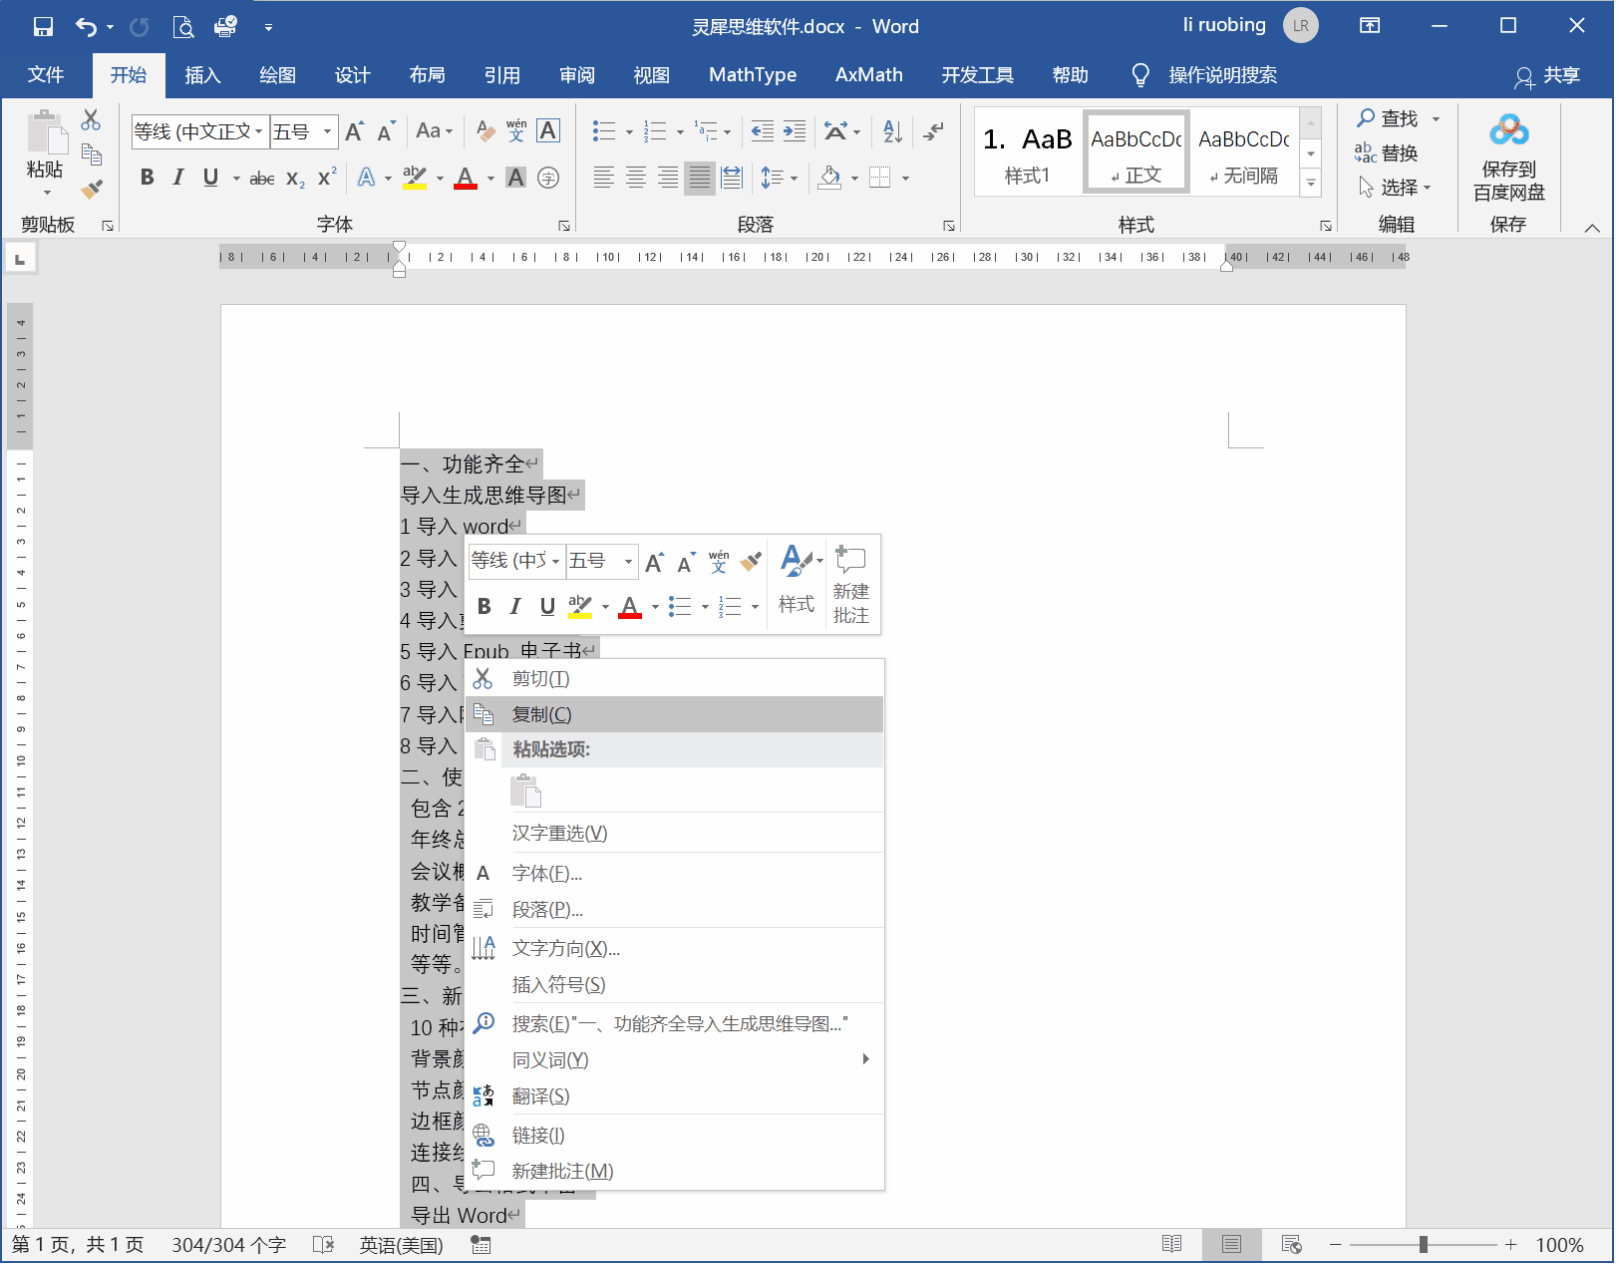This screenshot has height=1264, width=1619.
Task: Expand the bullets list dropdown arrow in ribbon
Action: click(630, 132)
